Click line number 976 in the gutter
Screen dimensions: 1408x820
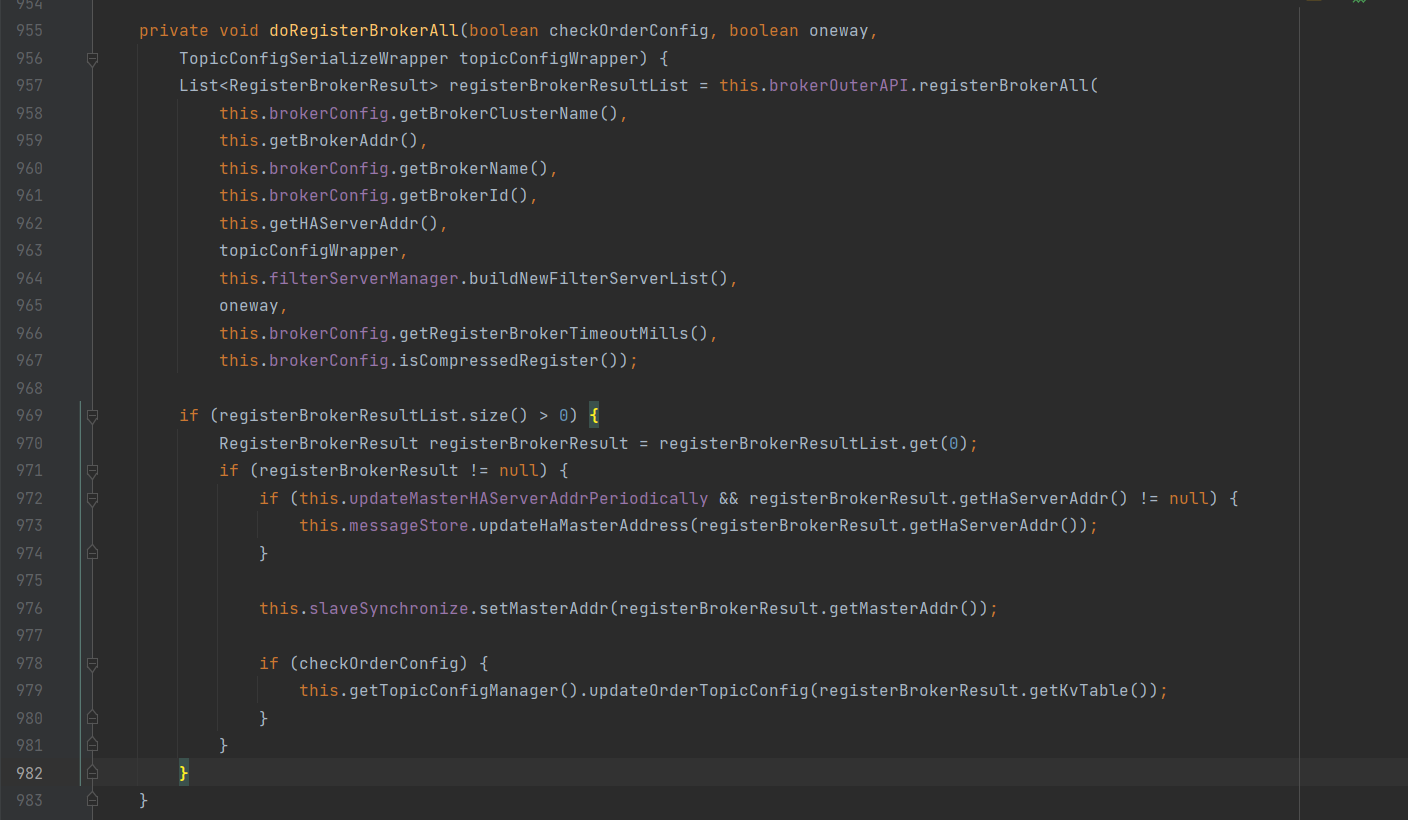click(29, 608)
